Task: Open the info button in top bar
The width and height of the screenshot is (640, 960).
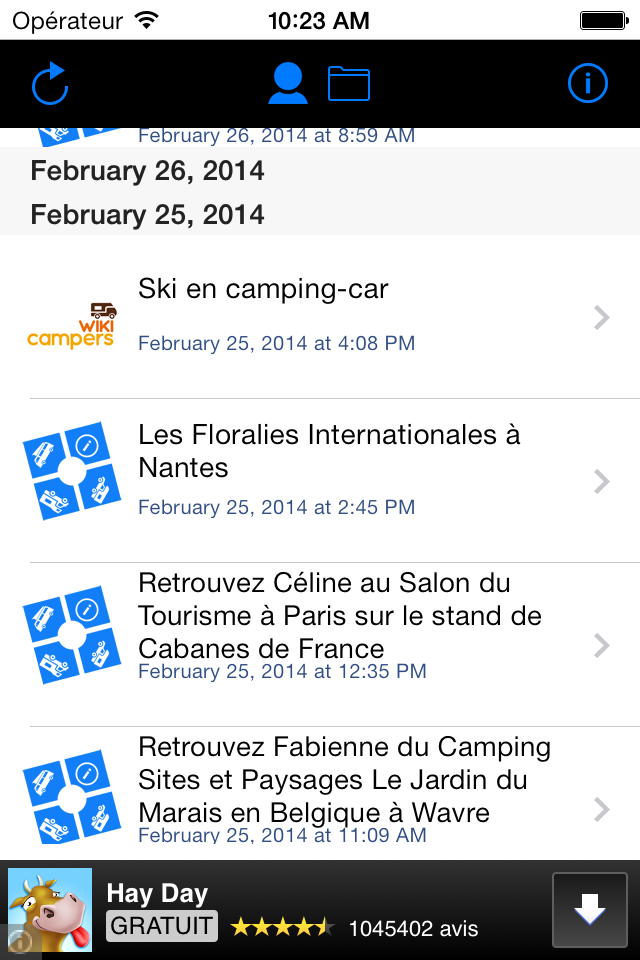Action: point(588,84)
